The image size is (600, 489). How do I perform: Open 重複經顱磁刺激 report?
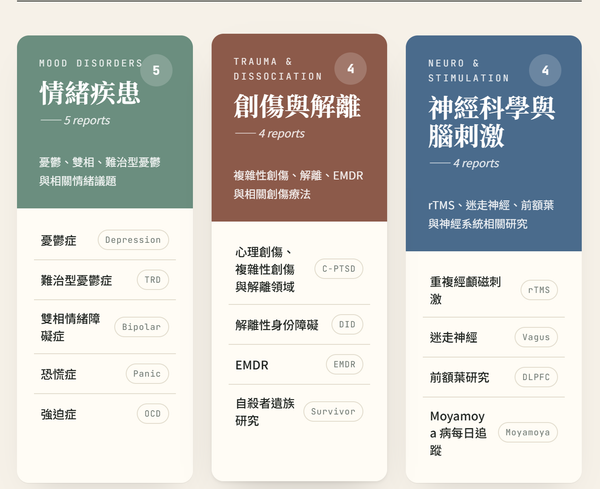point(494,290)
